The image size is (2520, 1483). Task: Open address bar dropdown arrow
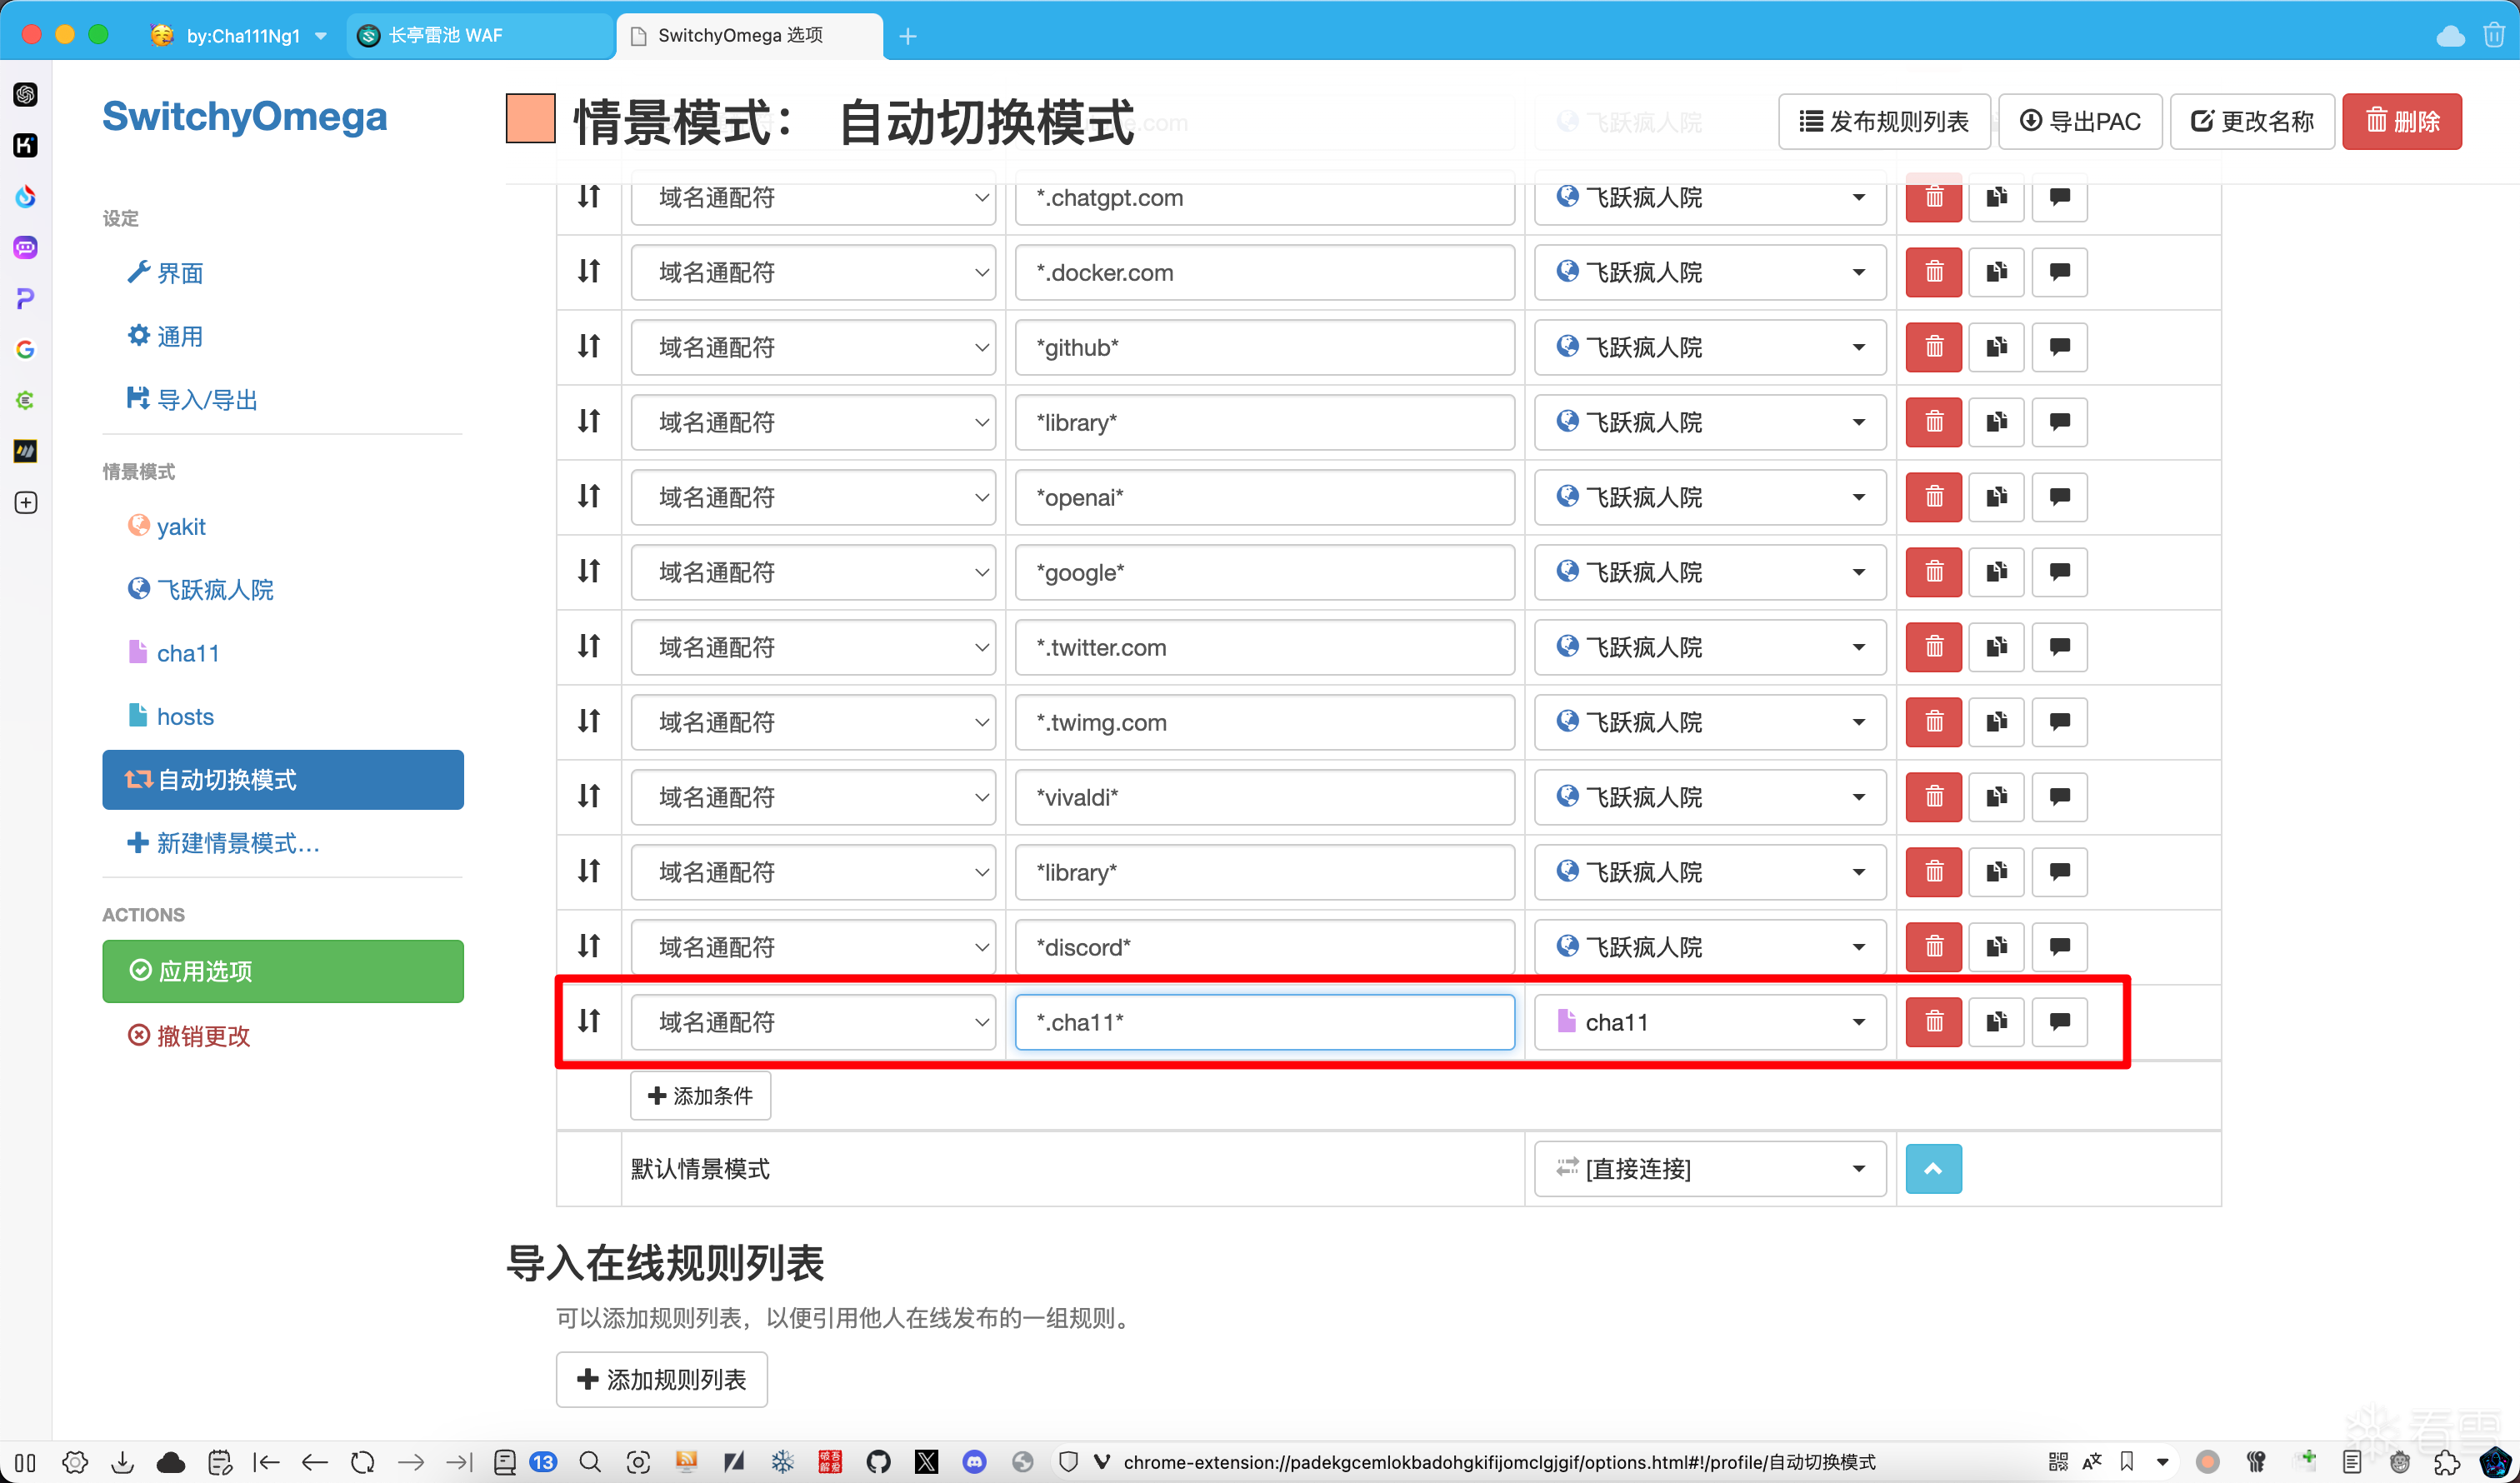[2162, 1461]
